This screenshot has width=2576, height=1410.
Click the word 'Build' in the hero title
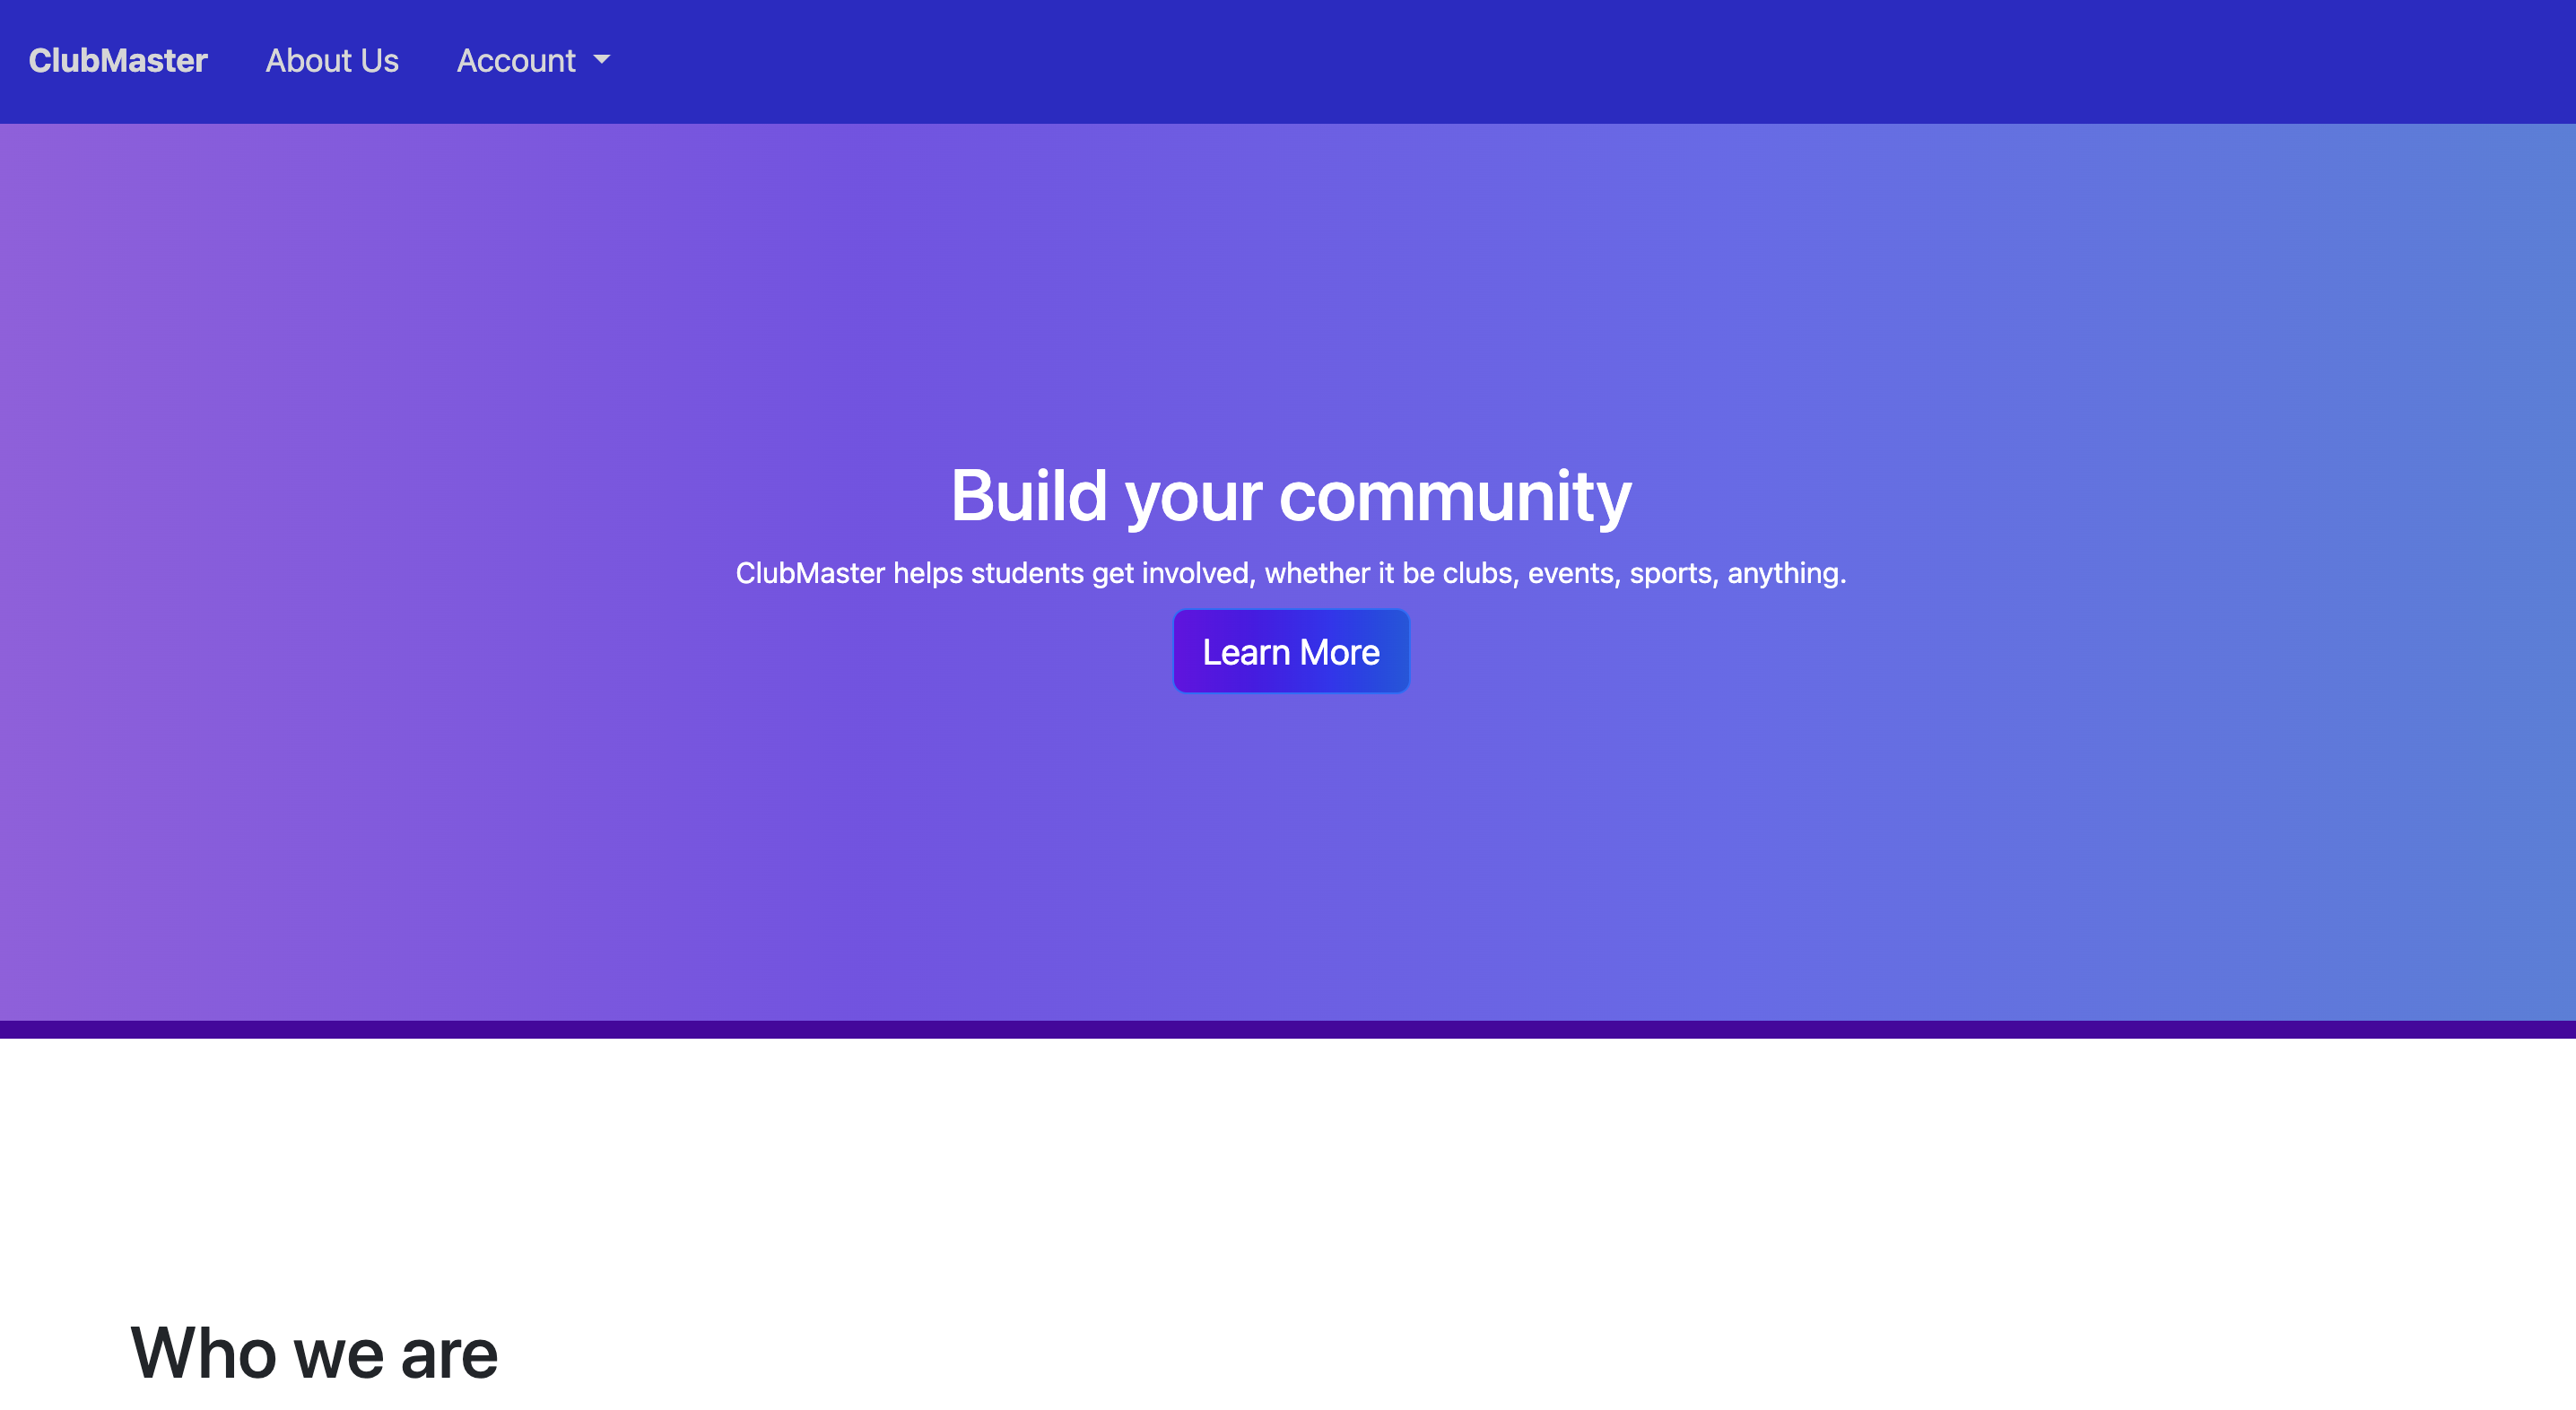[1028, 496]
